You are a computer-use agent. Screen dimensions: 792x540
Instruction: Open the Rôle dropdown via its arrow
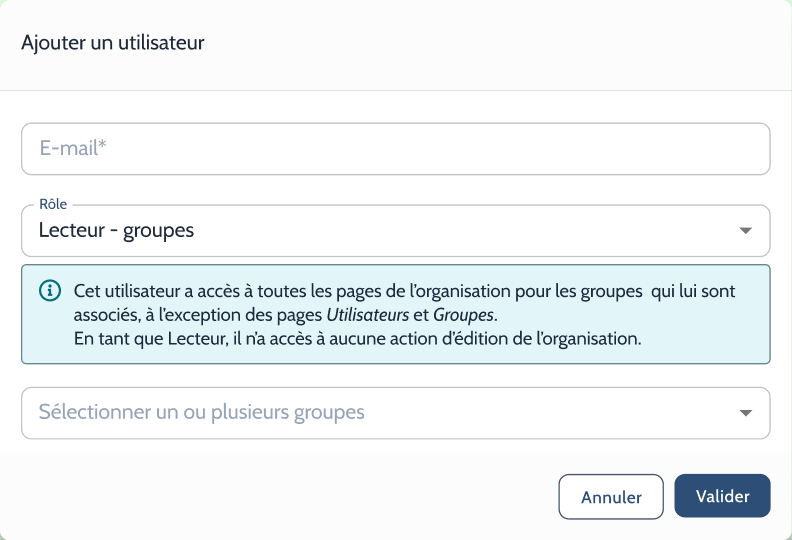click(x=746, y=231)
